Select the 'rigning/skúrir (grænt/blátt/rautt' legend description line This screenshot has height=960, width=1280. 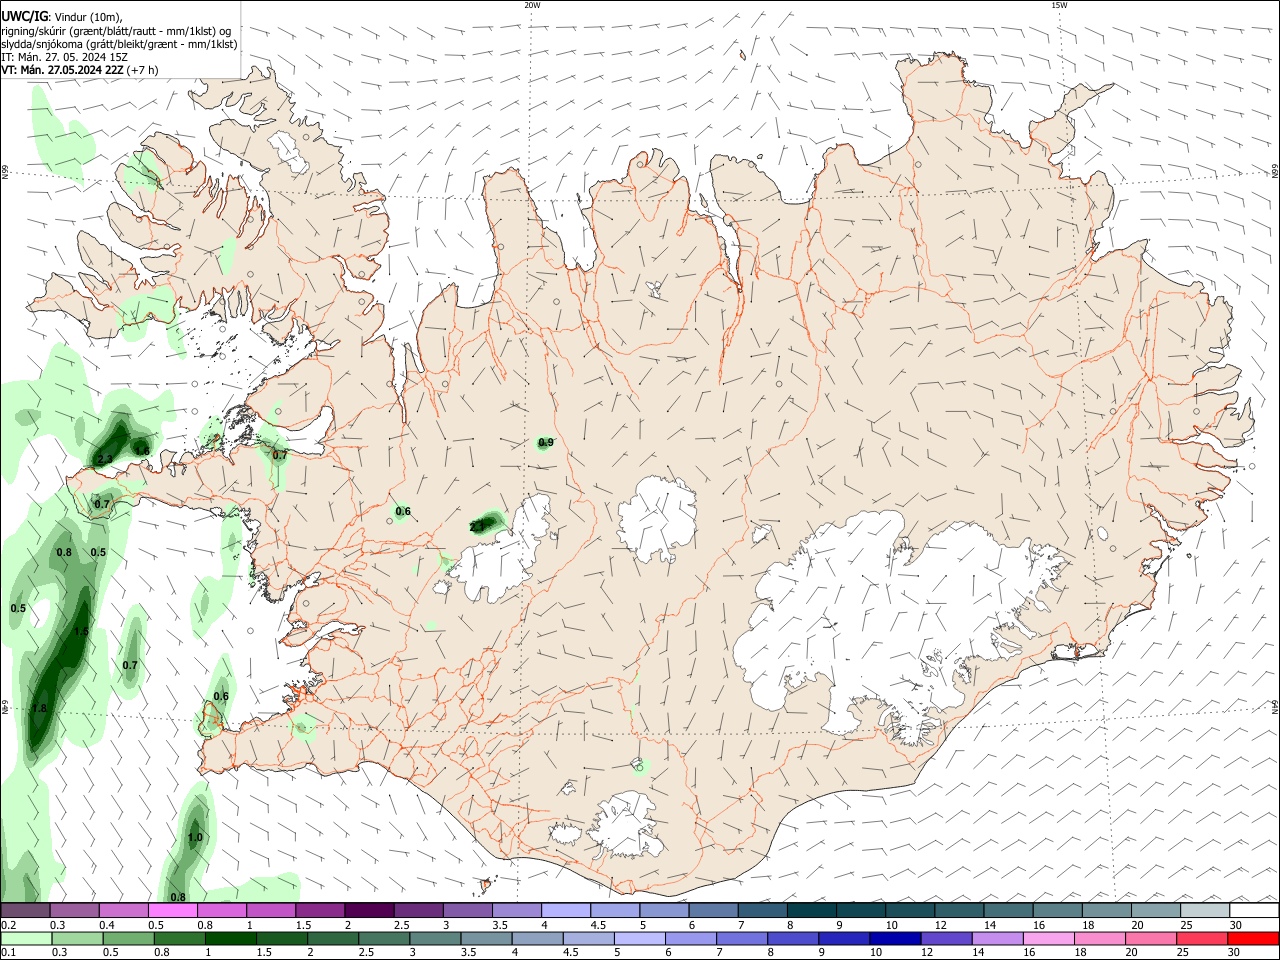click(x=118, y=30)
